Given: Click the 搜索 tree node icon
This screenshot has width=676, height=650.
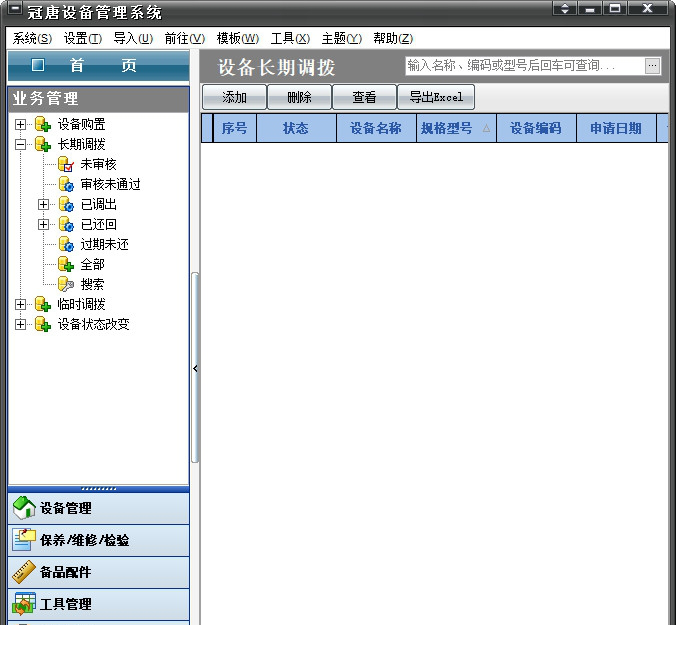Looking at the screenshot, I should [x=66, y=284].
